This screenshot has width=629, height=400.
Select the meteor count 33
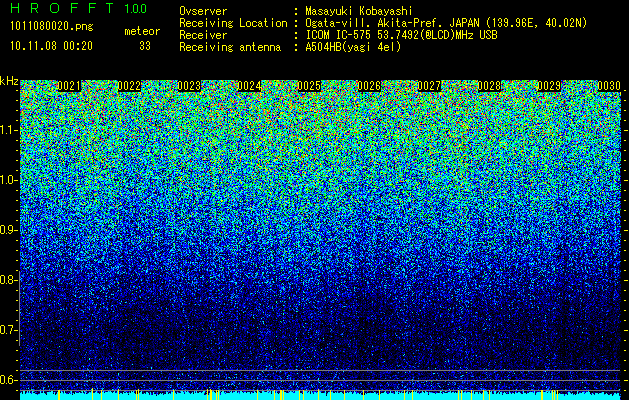pyautogui.click(x=145, y=46)
